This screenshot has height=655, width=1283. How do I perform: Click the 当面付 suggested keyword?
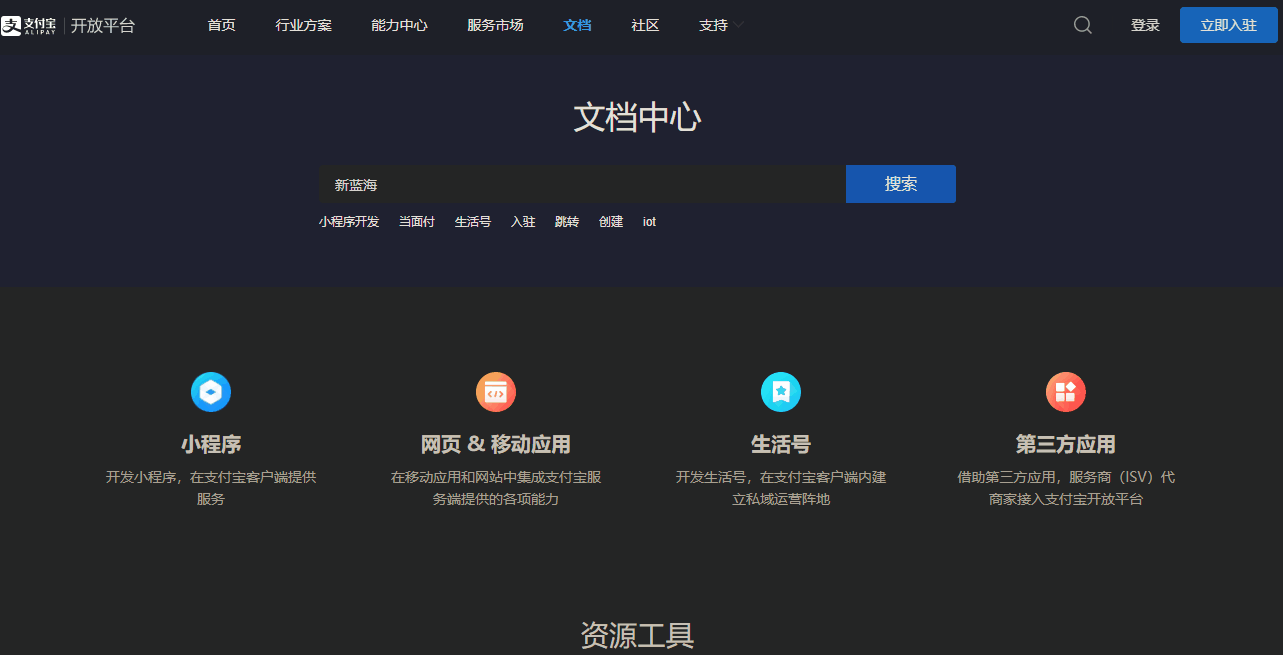pos(417,222)
